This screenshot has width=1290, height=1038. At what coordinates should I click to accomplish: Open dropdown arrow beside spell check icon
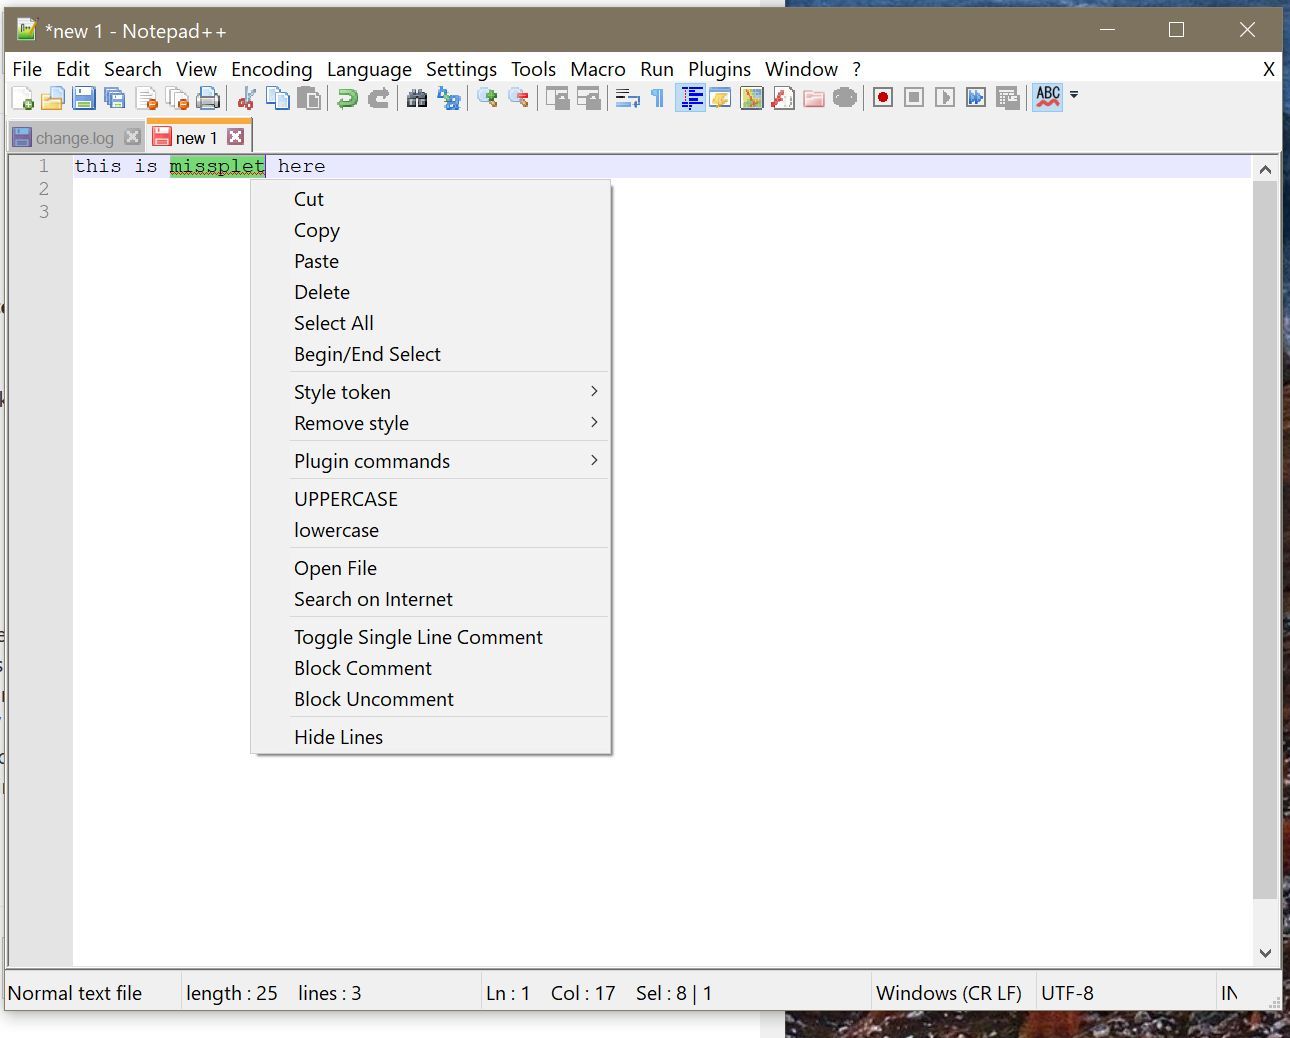coord(1074,96)
